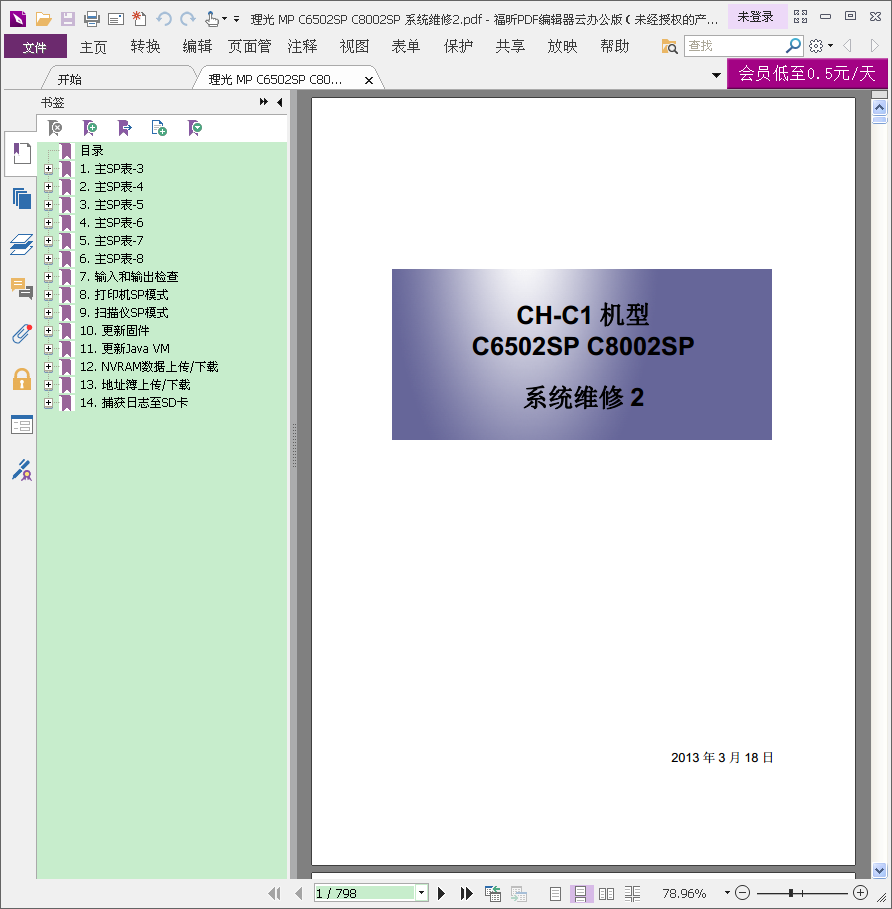Expand the '14. 捕获日志至SD卡' bookmark
892x909 pixels.
click(x=49, y=403)
